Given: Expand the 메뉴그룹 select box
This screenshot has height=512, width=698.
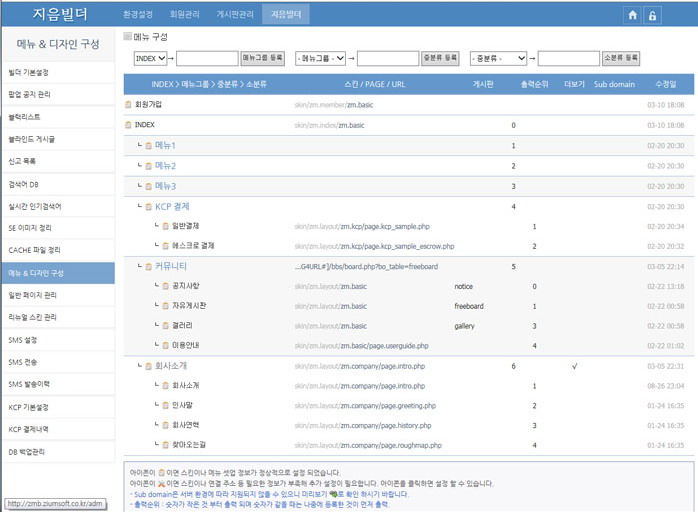Looking at the screenshot, I should [x=320, y=58].
